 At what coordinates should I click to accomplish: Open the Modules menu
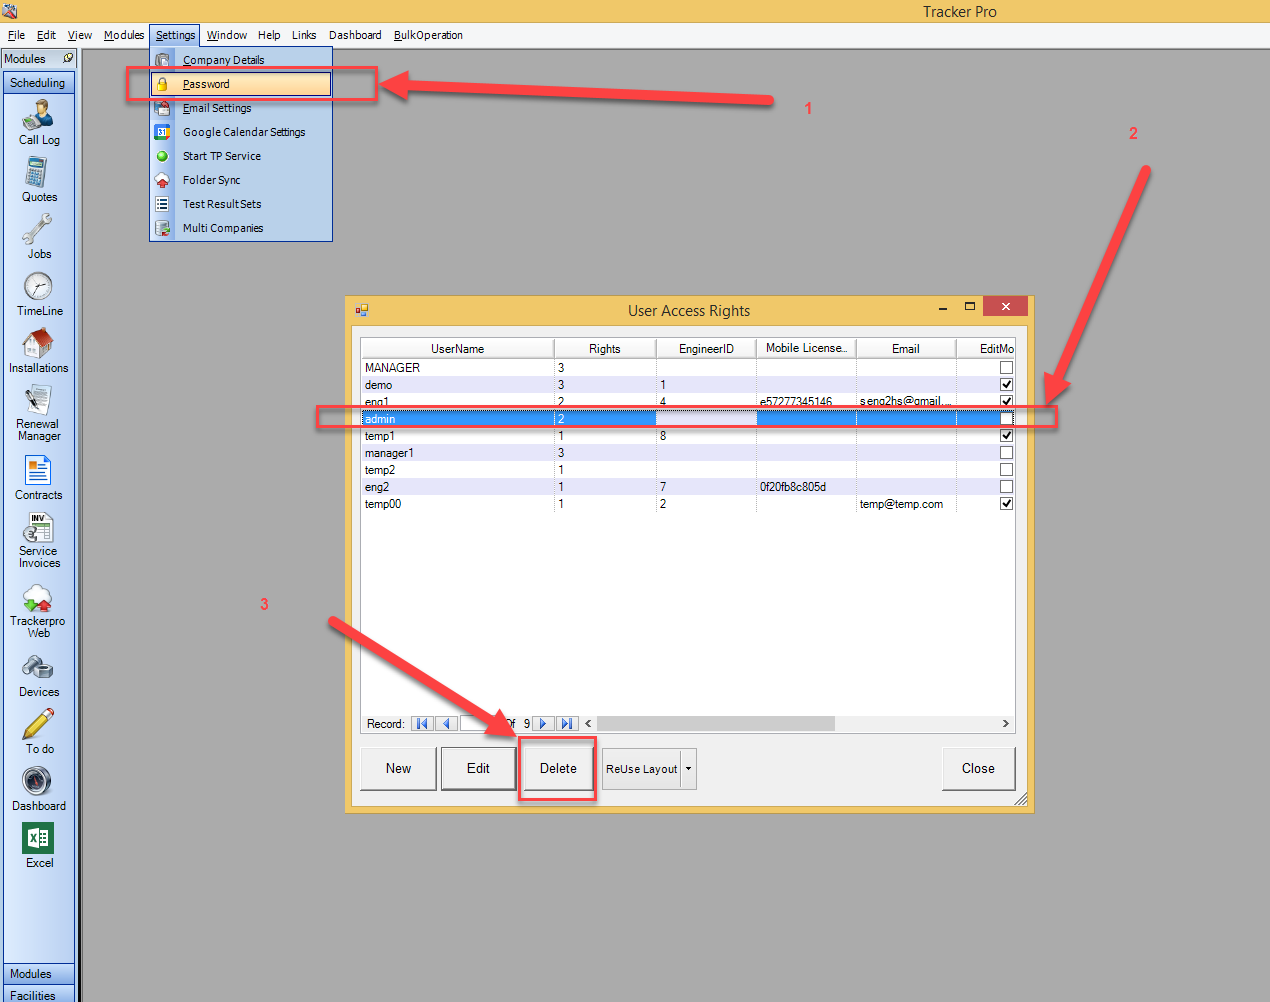click(x=124, y=35)
